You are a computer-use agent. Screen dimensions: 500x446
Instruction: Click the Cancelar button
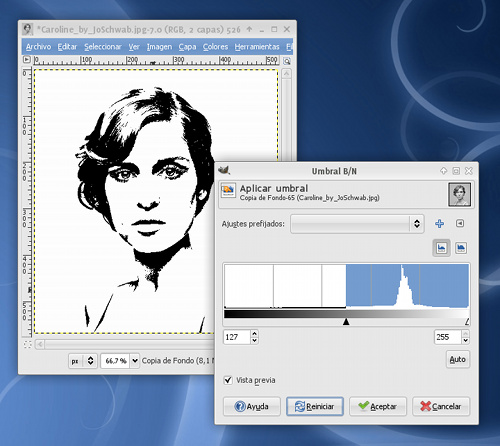tap(441, 406)
